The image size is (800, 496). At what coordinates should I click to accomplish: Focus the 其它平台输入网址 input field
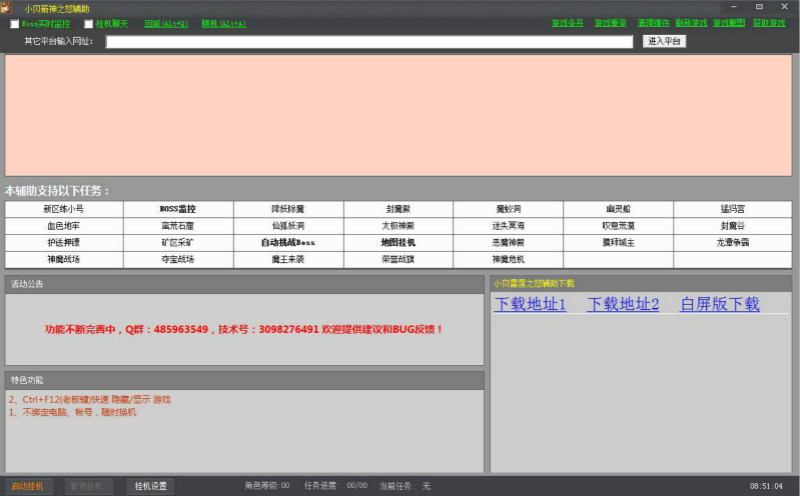tap(369, 42)
